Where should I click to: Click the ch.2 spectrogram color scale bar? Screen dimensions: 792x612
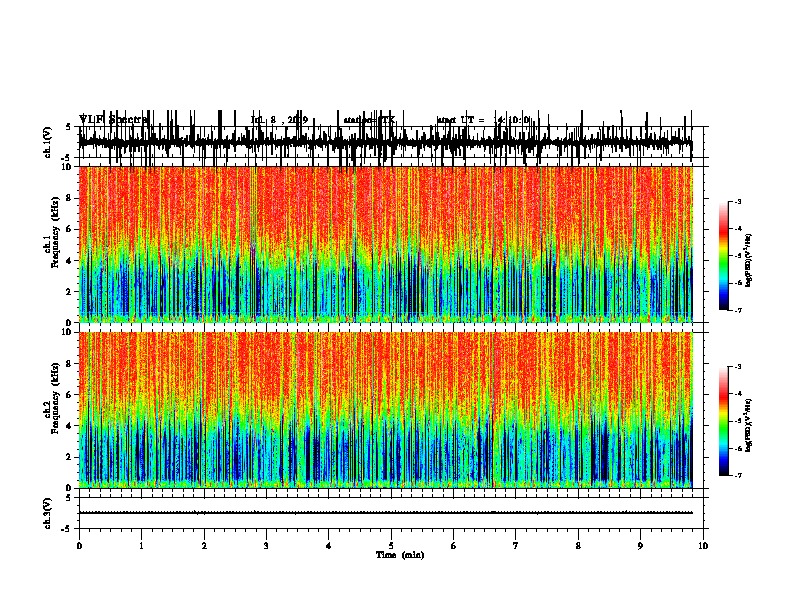(x=724, y=421)
